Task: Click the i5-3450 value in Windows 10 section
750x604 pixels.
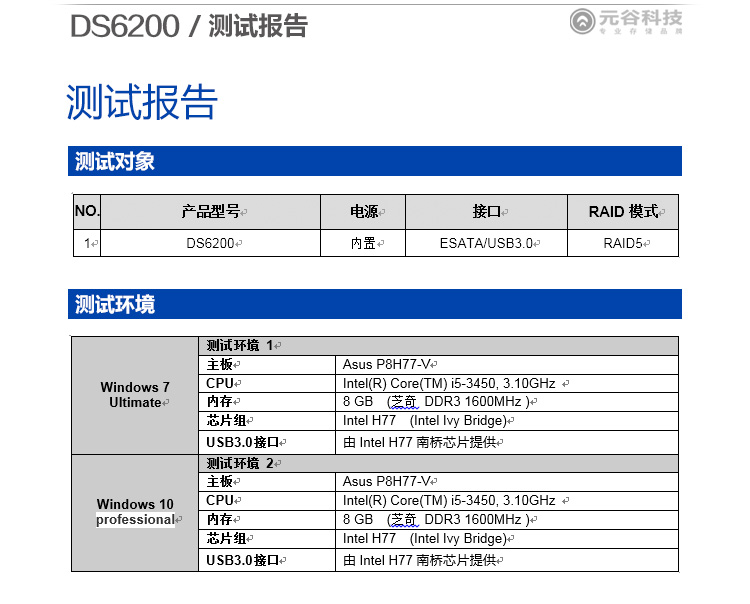Action: tap(449, 501)
